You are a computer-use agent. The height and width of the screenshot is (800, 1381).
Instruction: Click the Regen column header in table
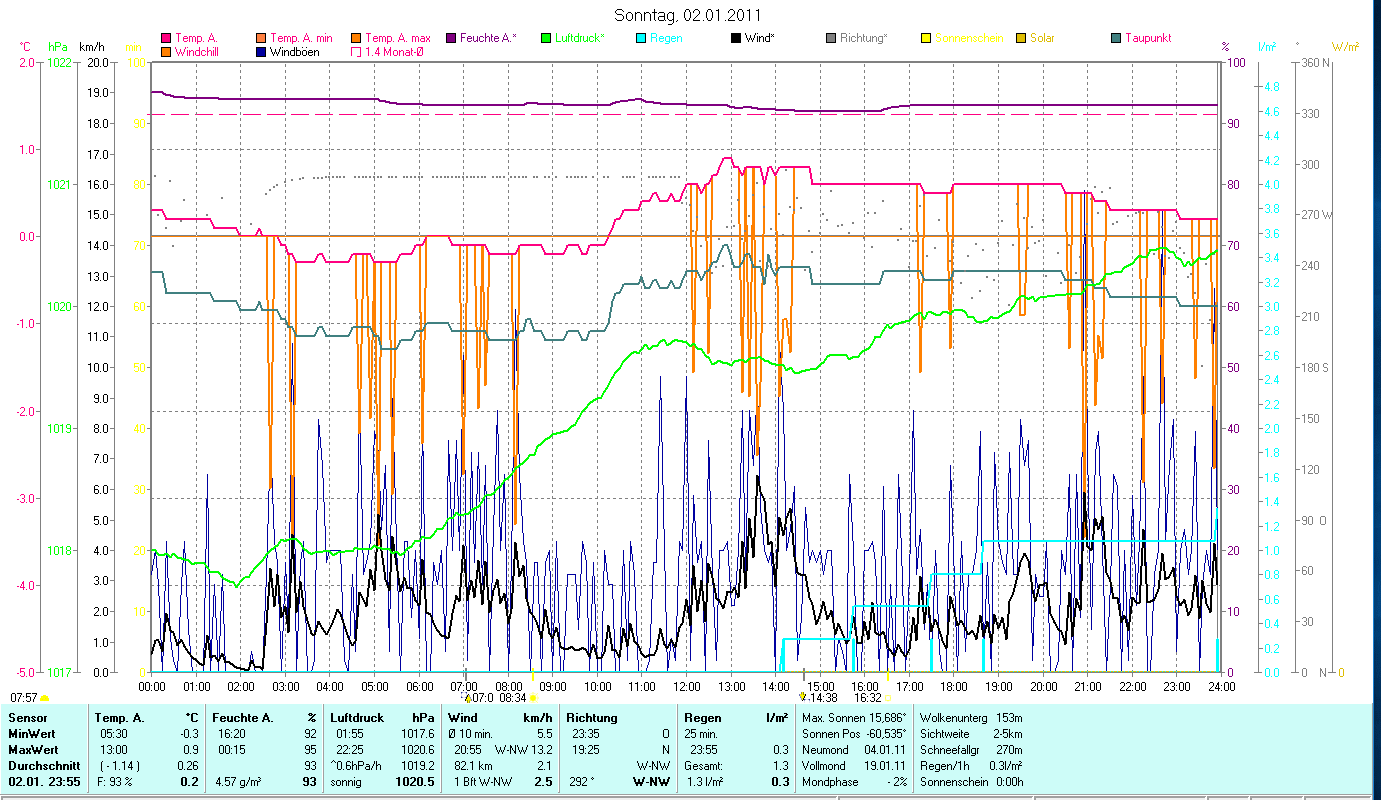click(700, 718)
